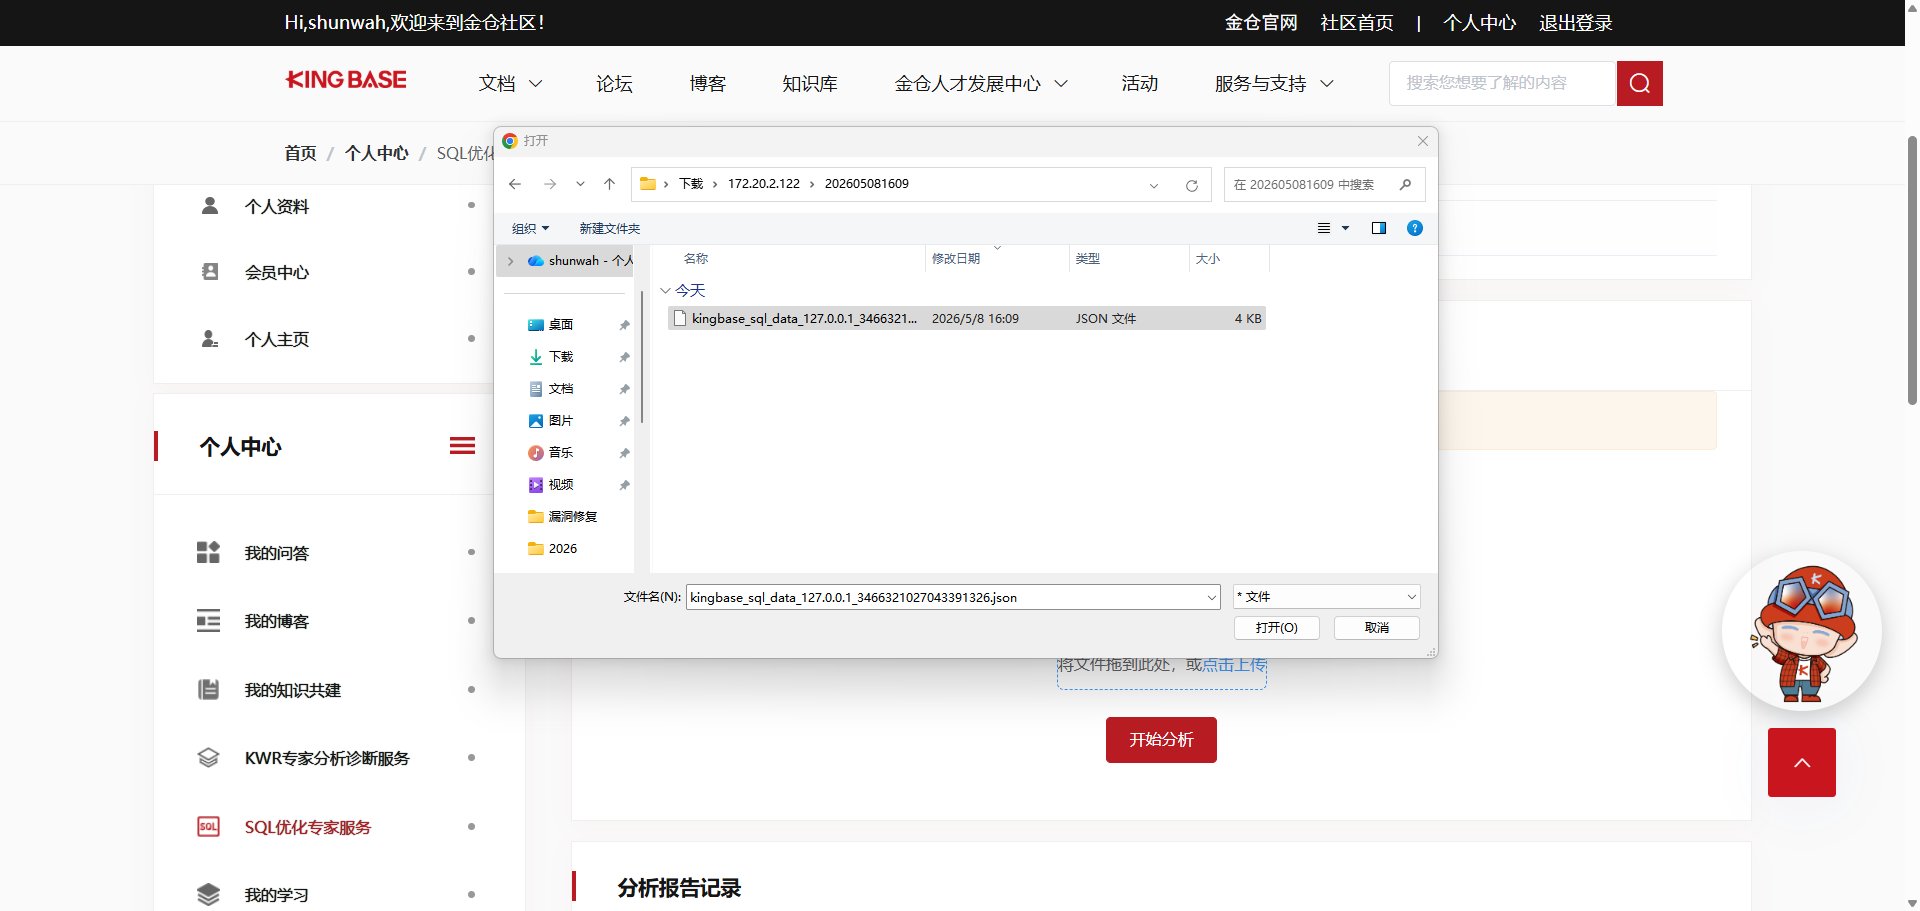Viewport: 1920px width, 911px height.
Task: Go forward in the file dialog
Action: pyautogui.click(x=550, y=184)
